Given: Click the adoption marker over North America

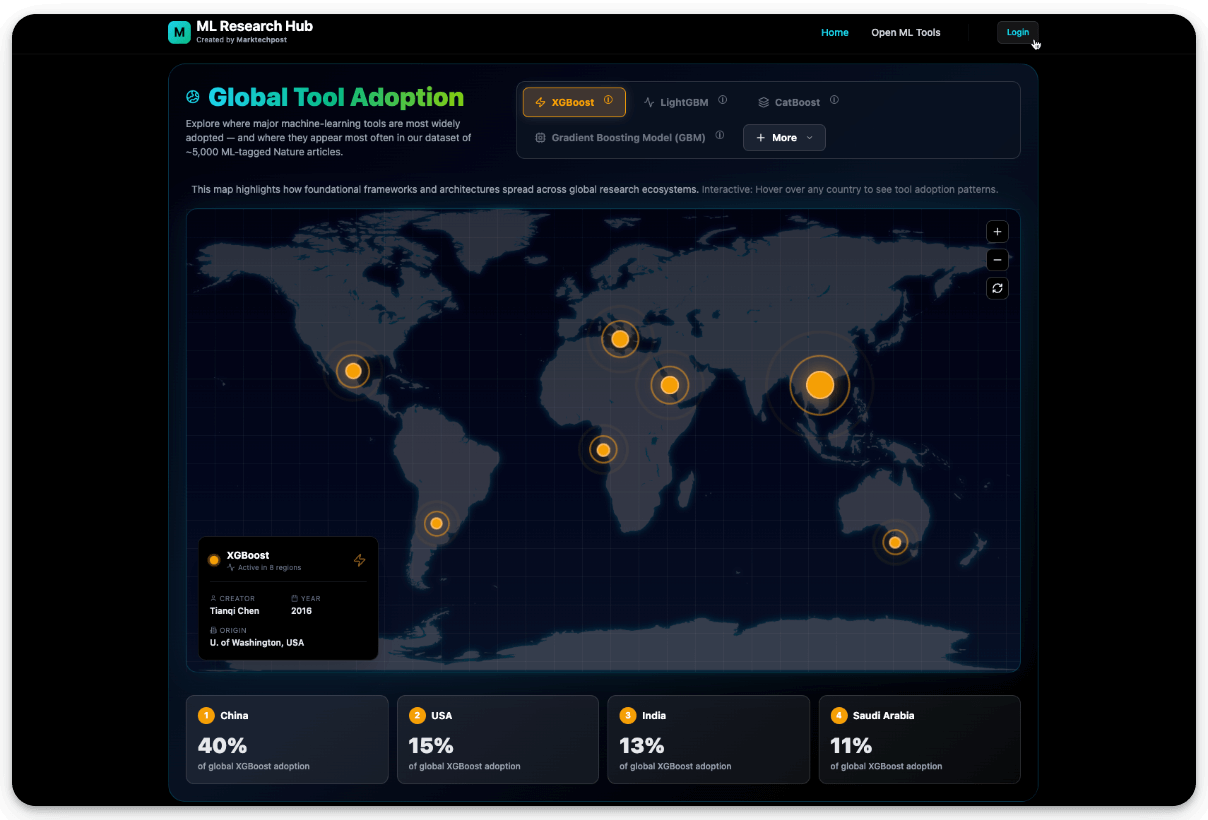Looking at the screenshot, I should click(353, 371).
